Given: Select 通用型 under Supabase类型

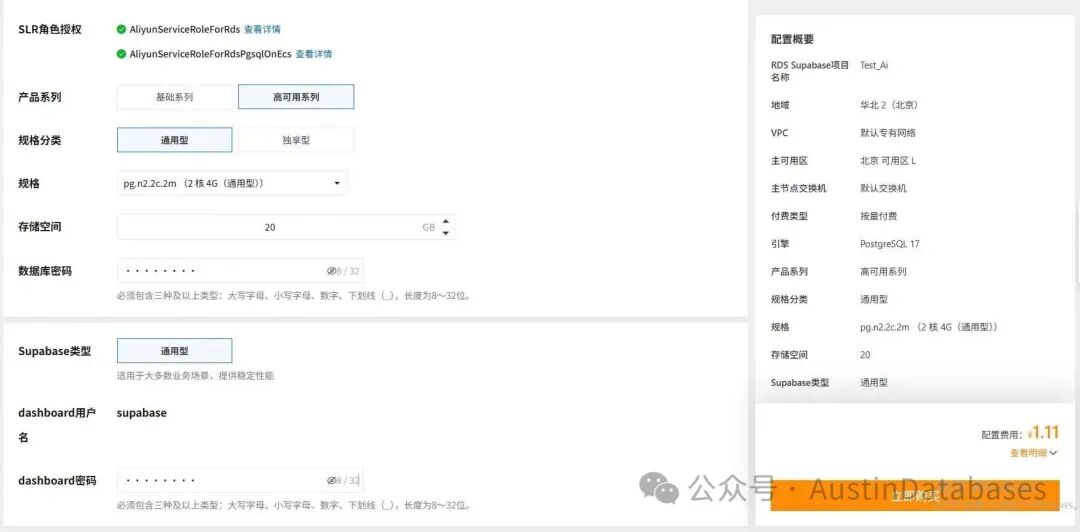Looking at the screenshot, I should click(x=174, y=351).
